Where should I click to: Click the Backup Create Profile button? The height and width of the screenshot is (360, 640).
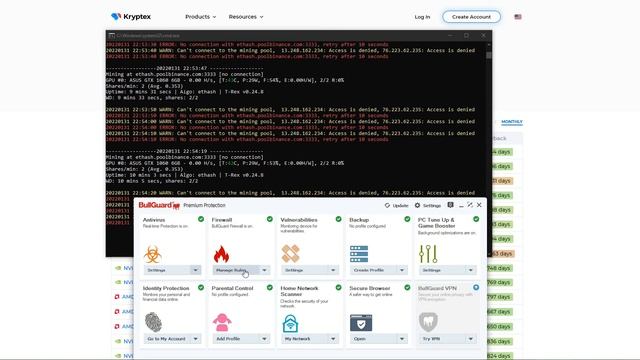pos(373,270)
